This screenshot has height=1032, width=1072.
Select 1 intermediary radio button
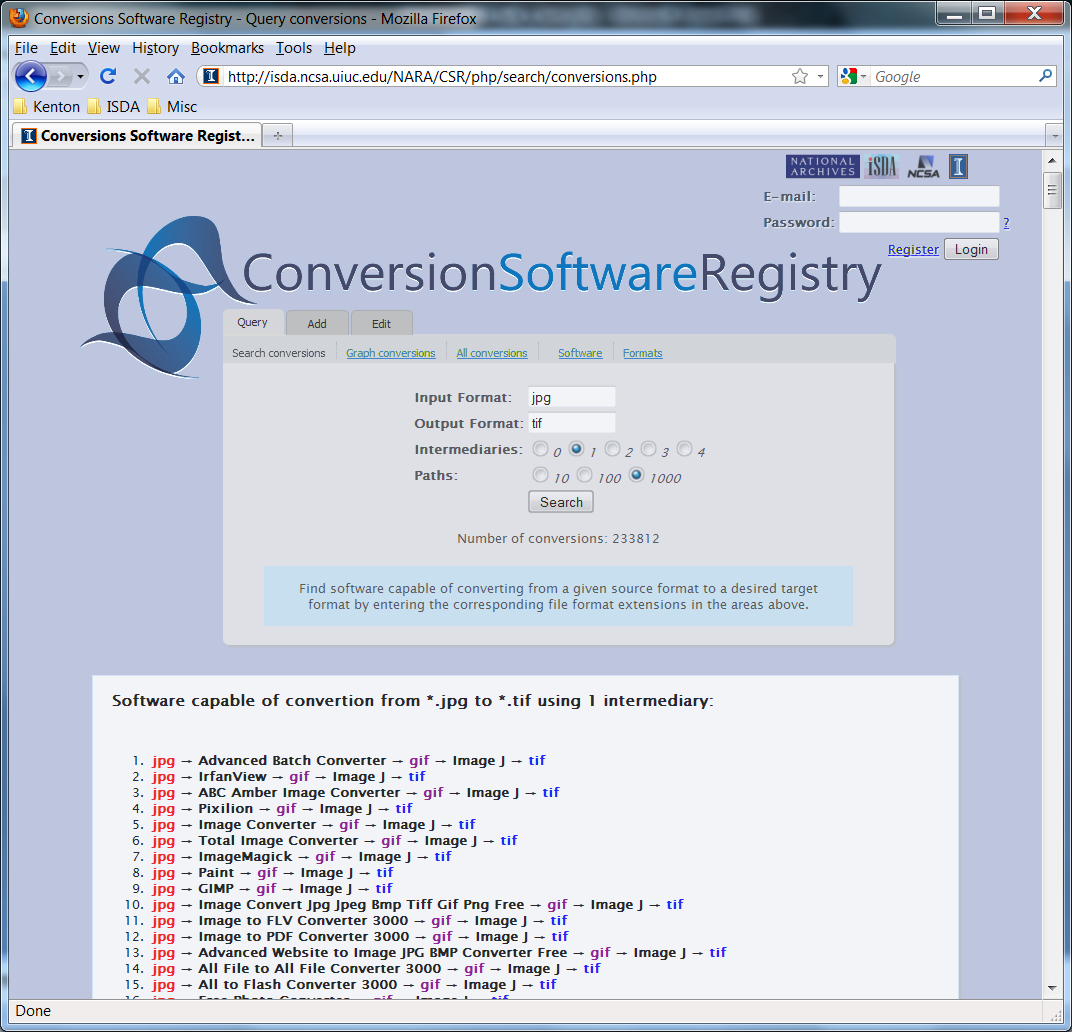tap(576, 449)
